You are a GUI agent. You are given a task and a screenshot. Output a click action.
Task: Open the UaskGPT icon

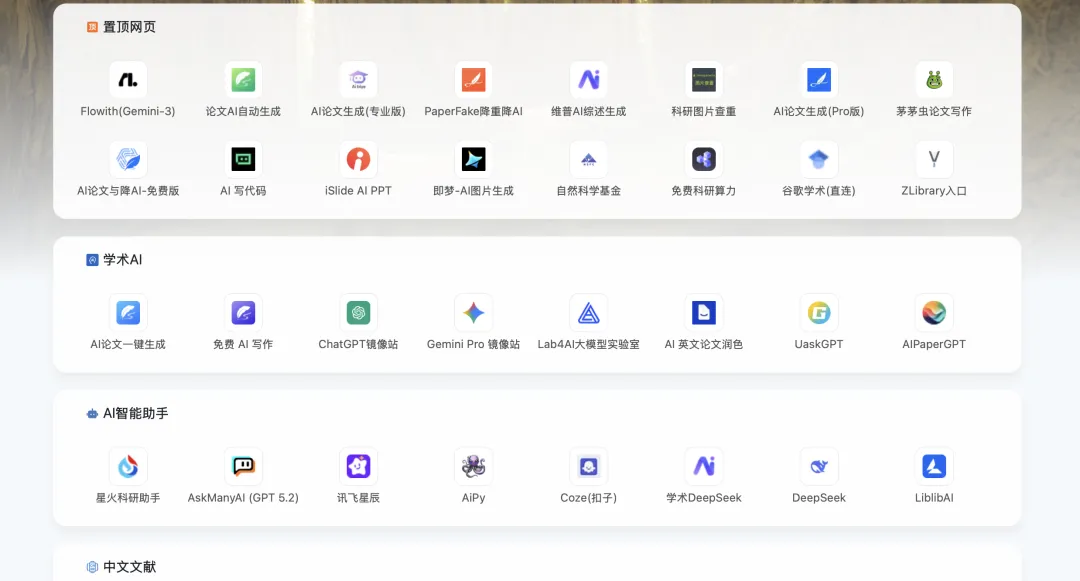[x=818, y=313]
